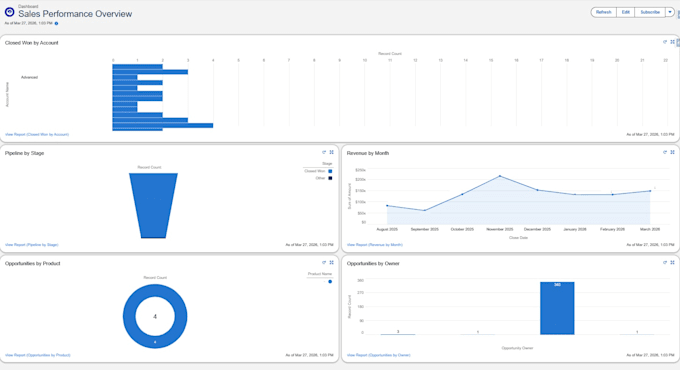Refresh the Opportunities by Owner widget

665,262
